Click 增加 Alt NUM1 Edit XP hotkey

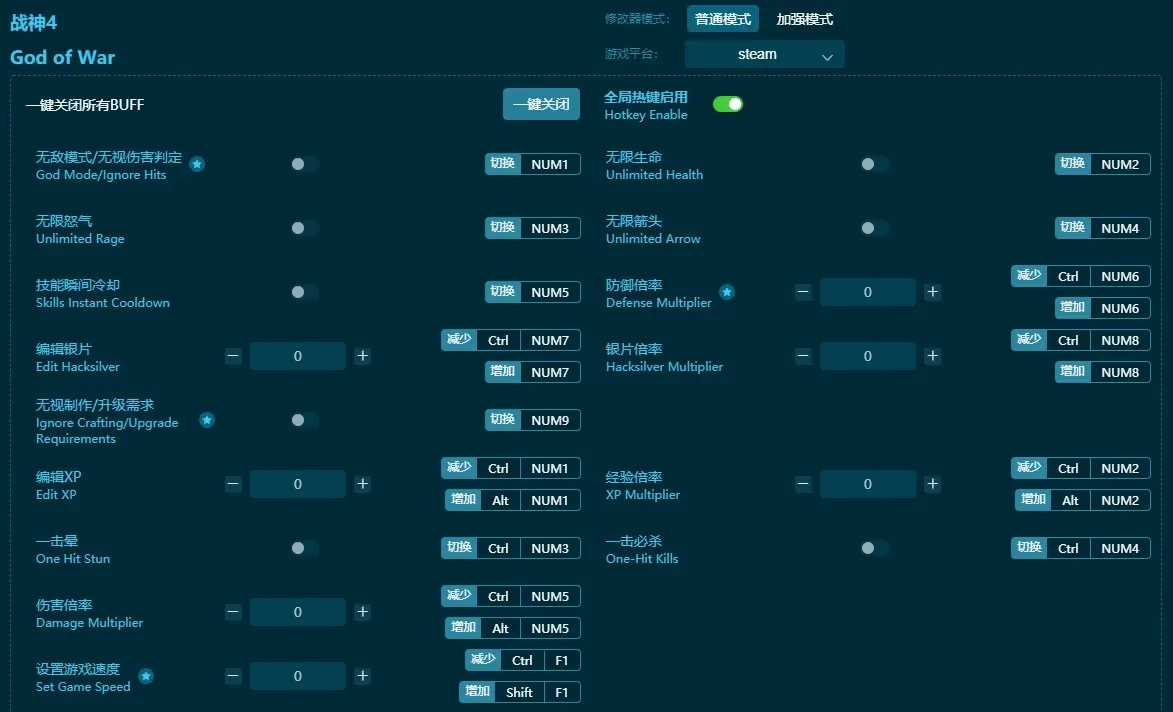click(513, 500)
